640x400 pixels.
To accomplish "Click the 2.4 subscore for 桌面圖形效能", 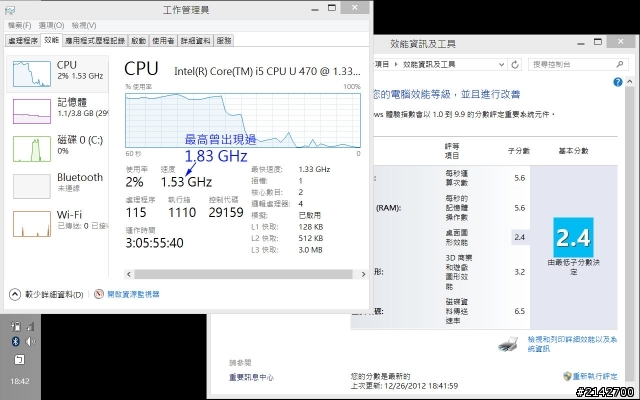I will pyautogui.click(x=520, y=237).
